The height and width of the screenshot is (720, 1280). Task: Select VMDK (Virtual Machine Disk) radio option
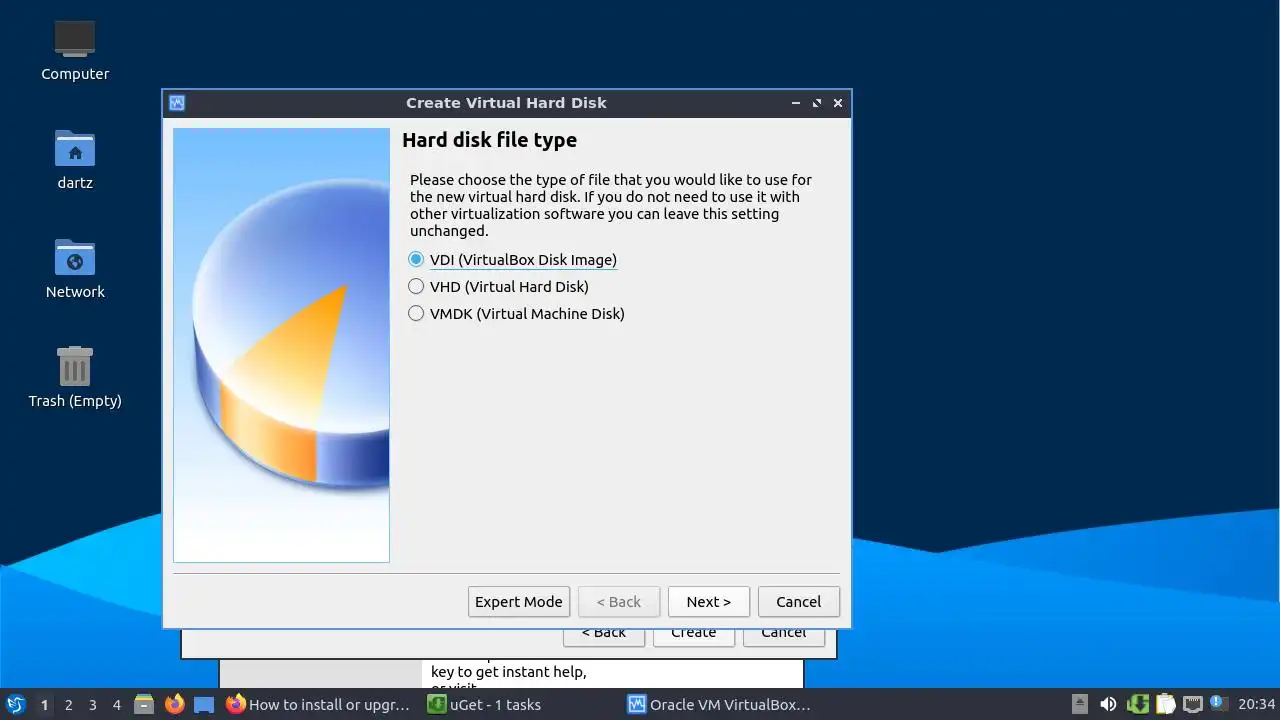(x=517, y=314)
